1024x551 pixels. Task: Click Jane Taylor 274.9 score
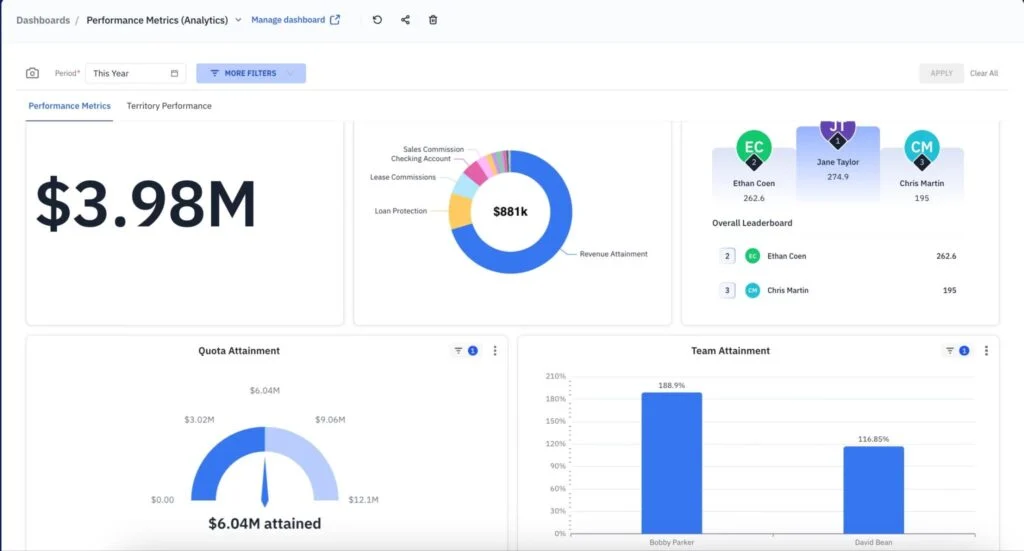point(838,176)
